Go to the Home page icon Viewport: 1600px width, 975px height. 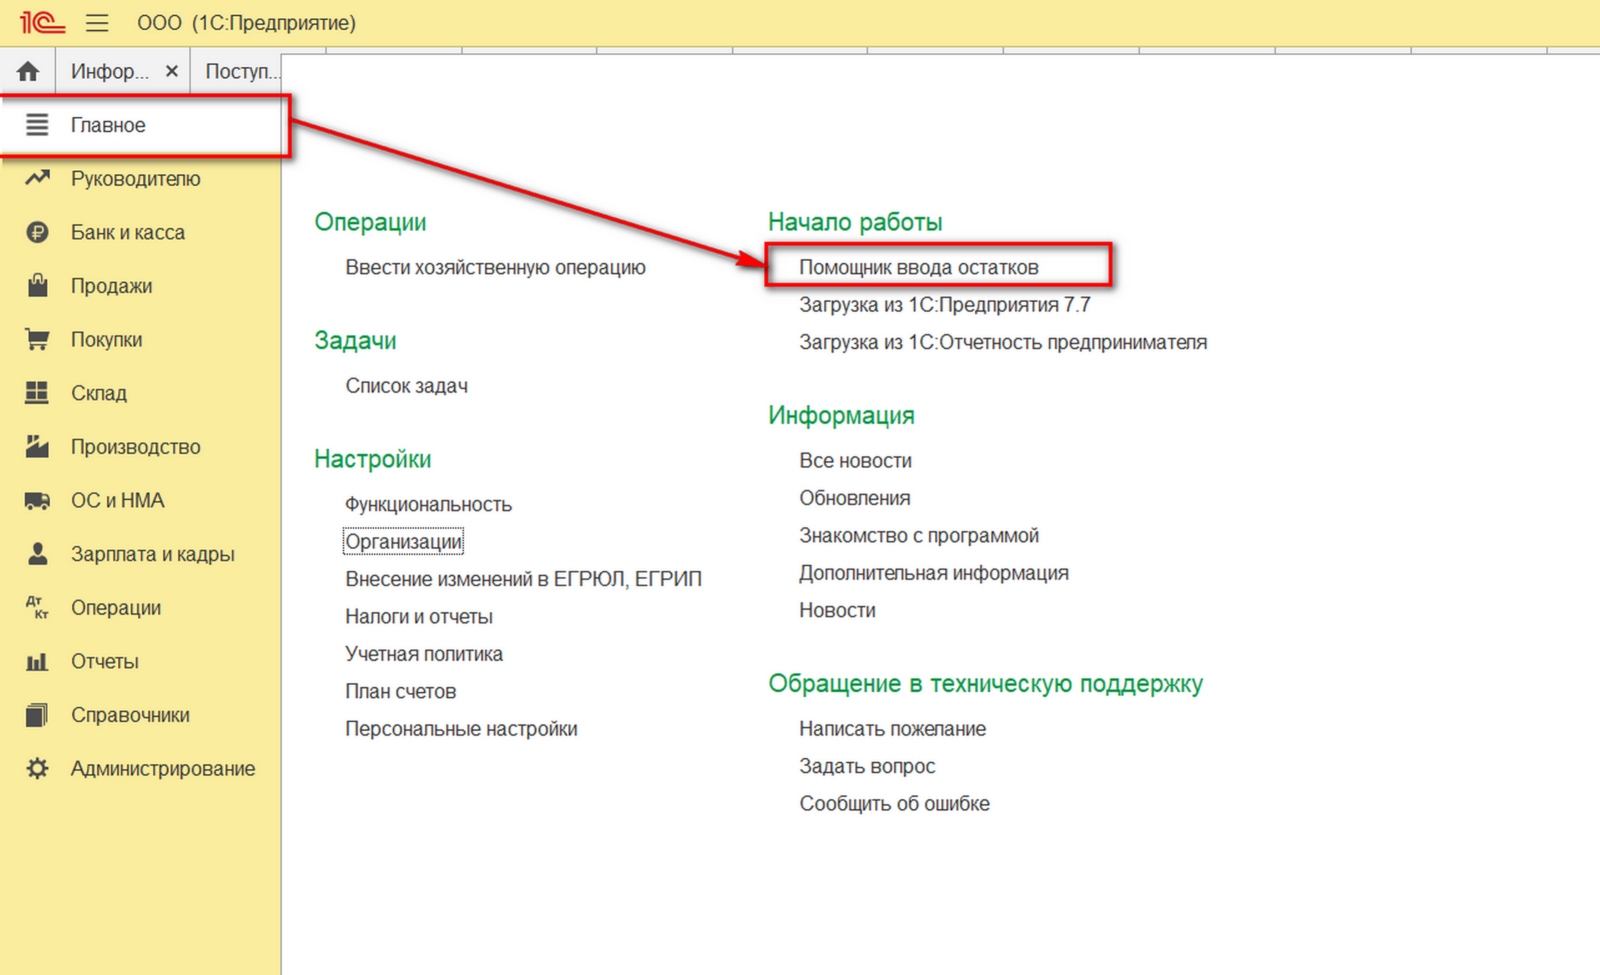click(28, 71)
